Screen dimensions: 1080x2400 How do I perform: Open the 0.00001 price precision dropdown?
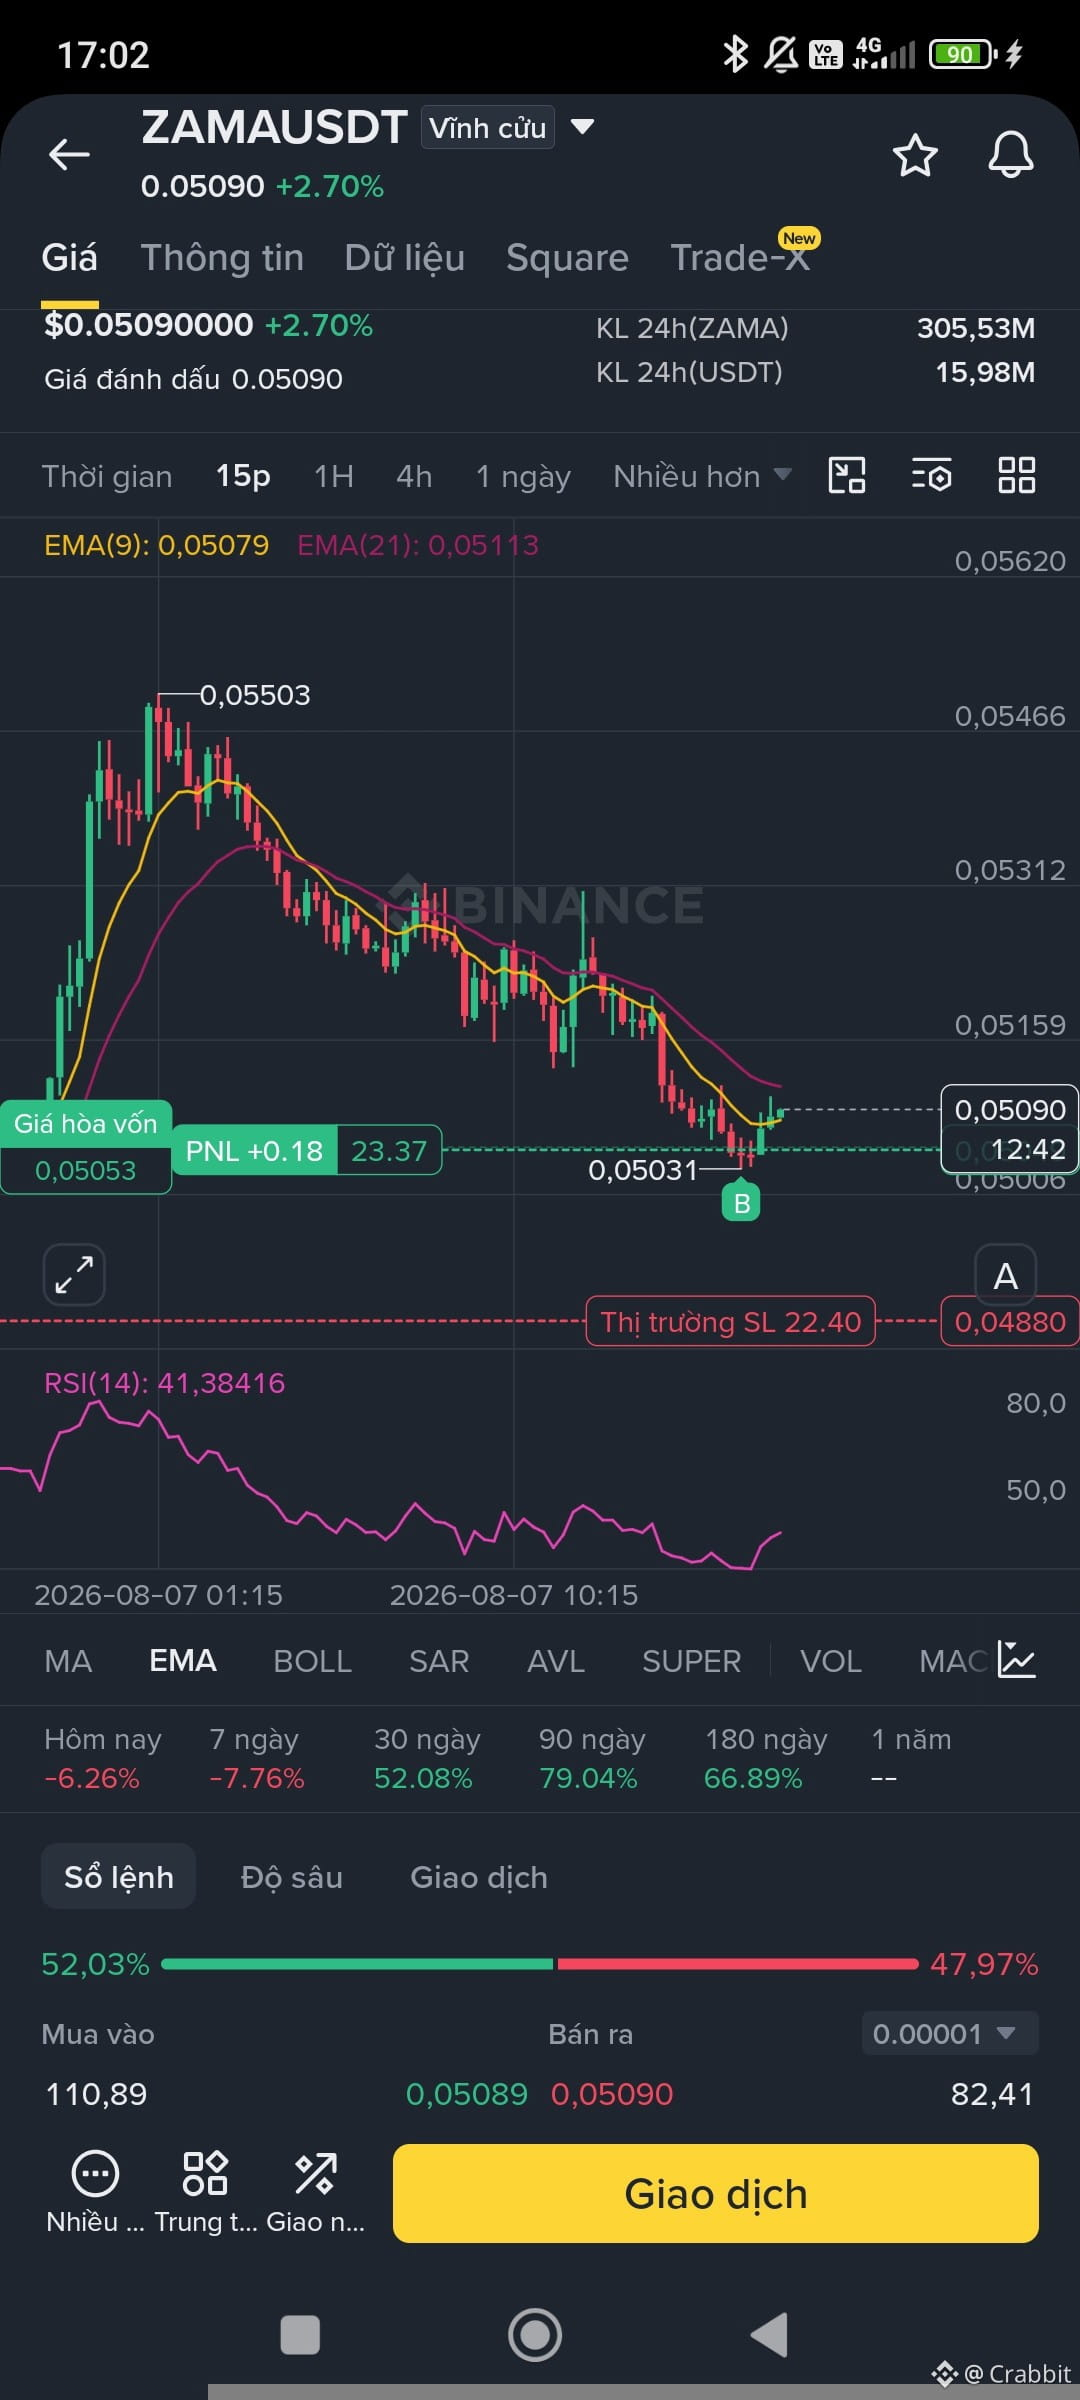(x=950, y=2033)
